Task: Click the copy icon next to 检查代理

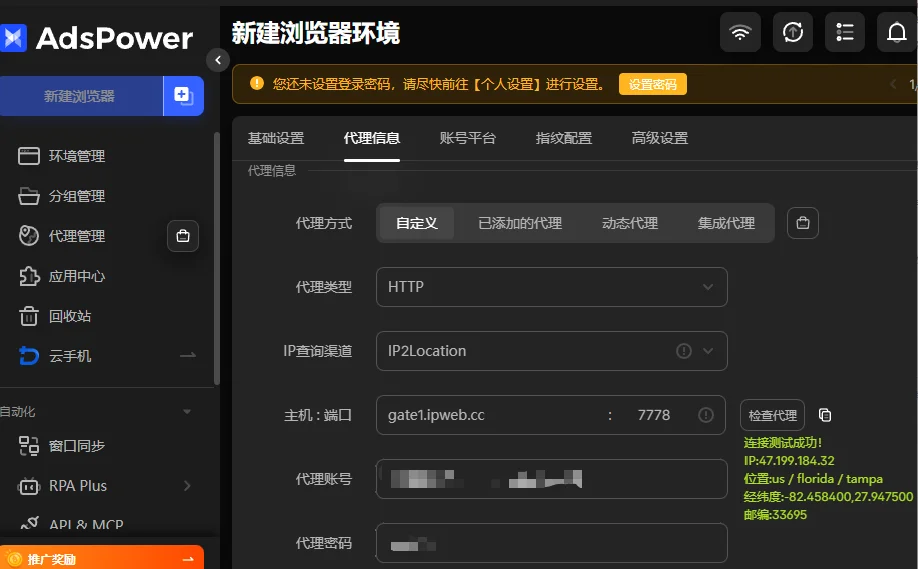Action: (x=825, y=415)
